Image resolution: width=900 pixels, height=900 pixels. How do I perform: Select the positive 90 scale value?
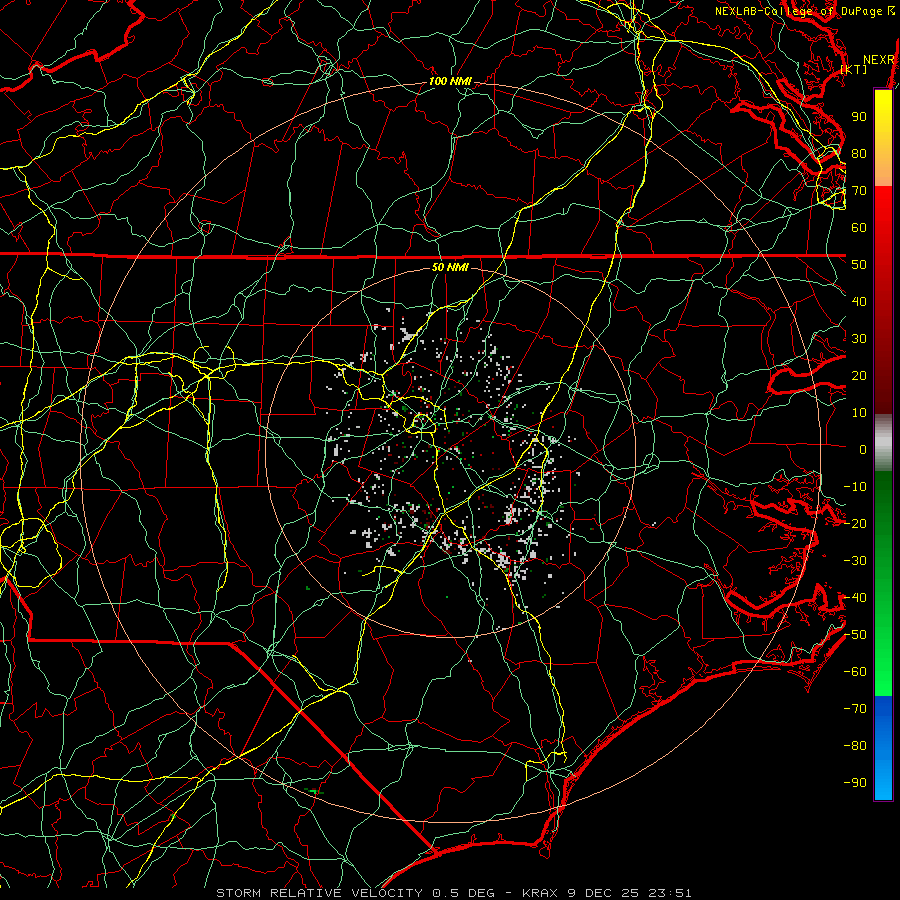(859, 117)
